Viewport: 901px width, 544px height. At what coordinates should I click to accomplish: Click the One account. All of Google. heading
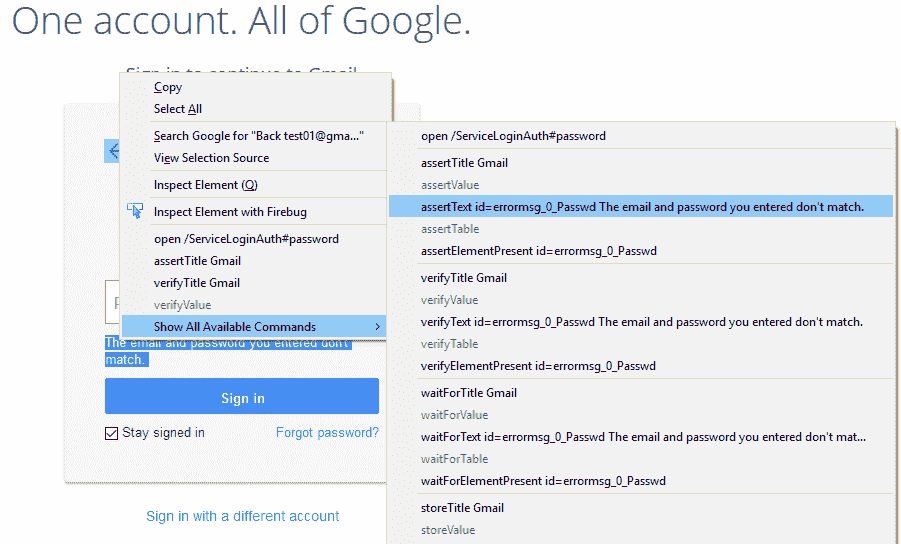241,22
